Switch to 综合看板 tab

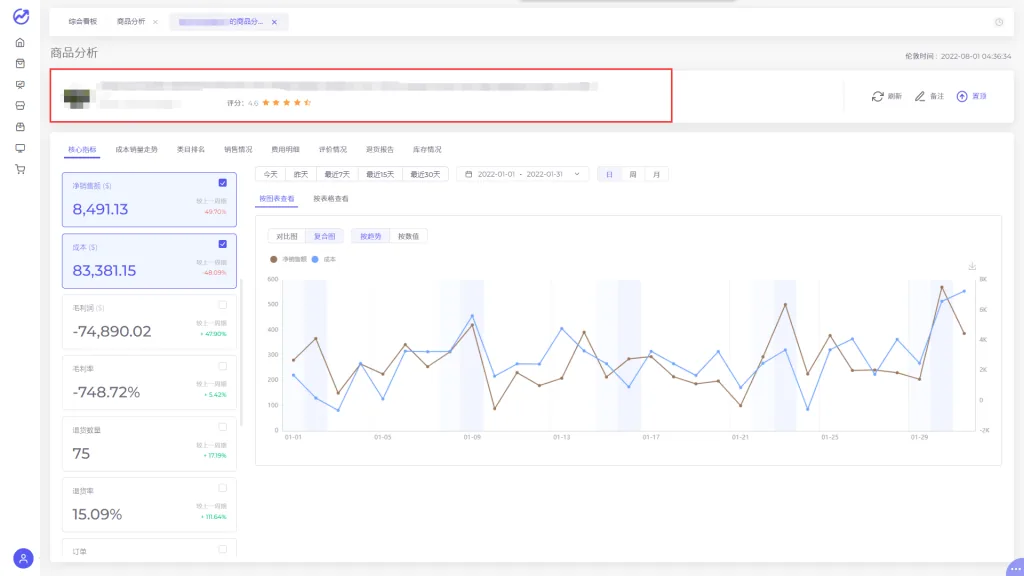tap(82, 22)
